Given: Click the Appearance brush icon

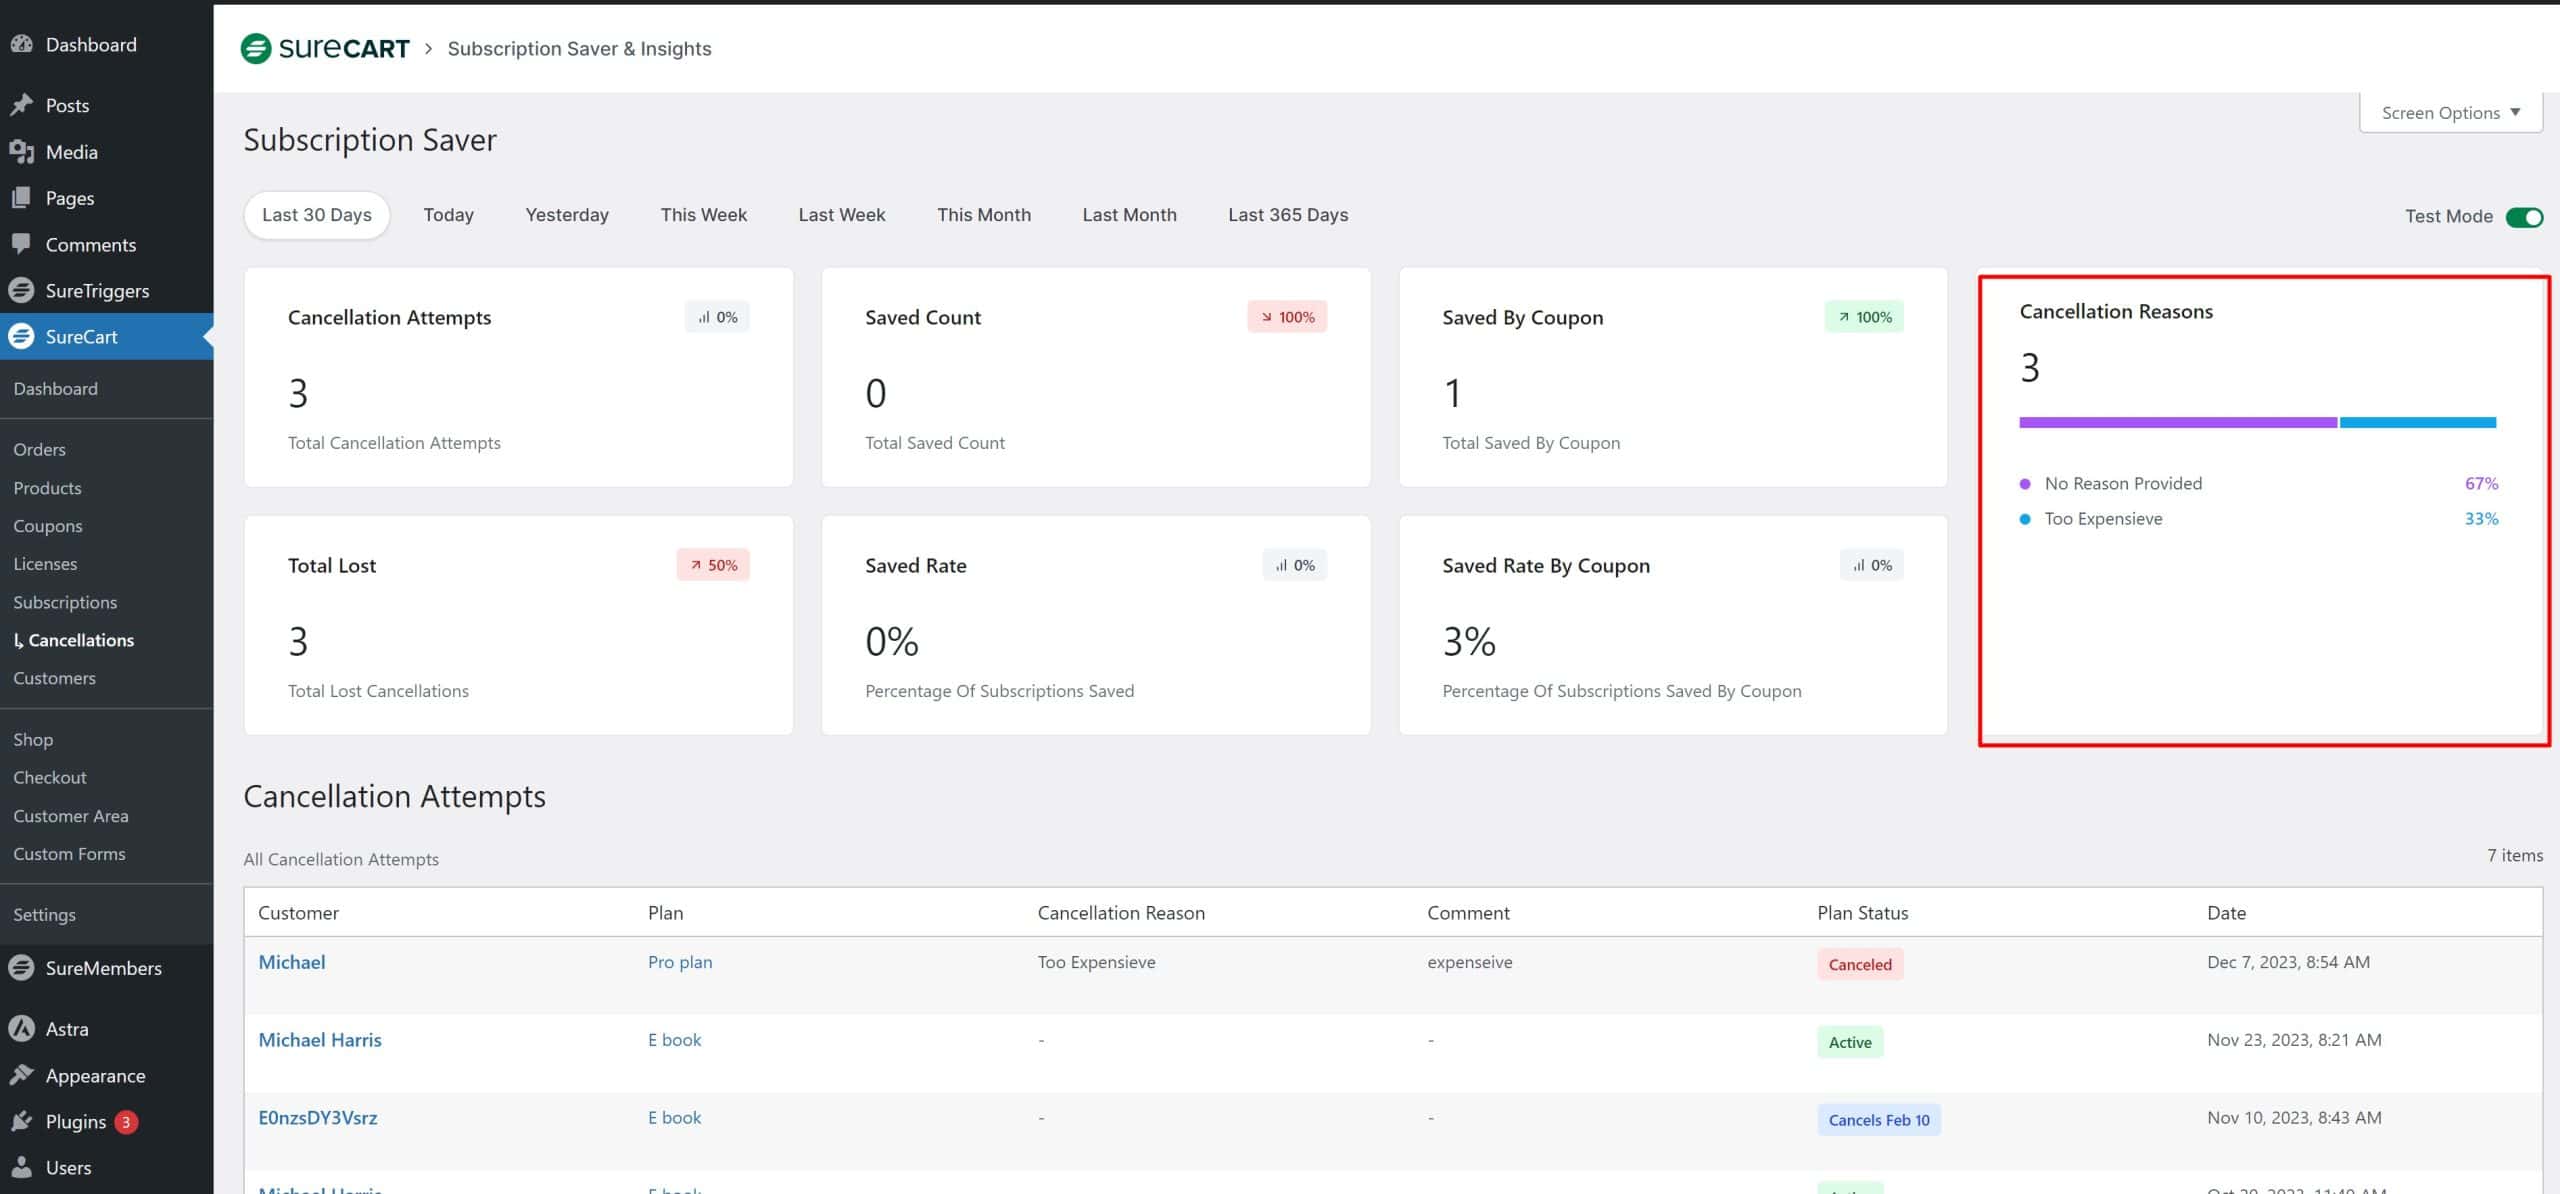Looking at the screenshot, I should [21, 1075].
